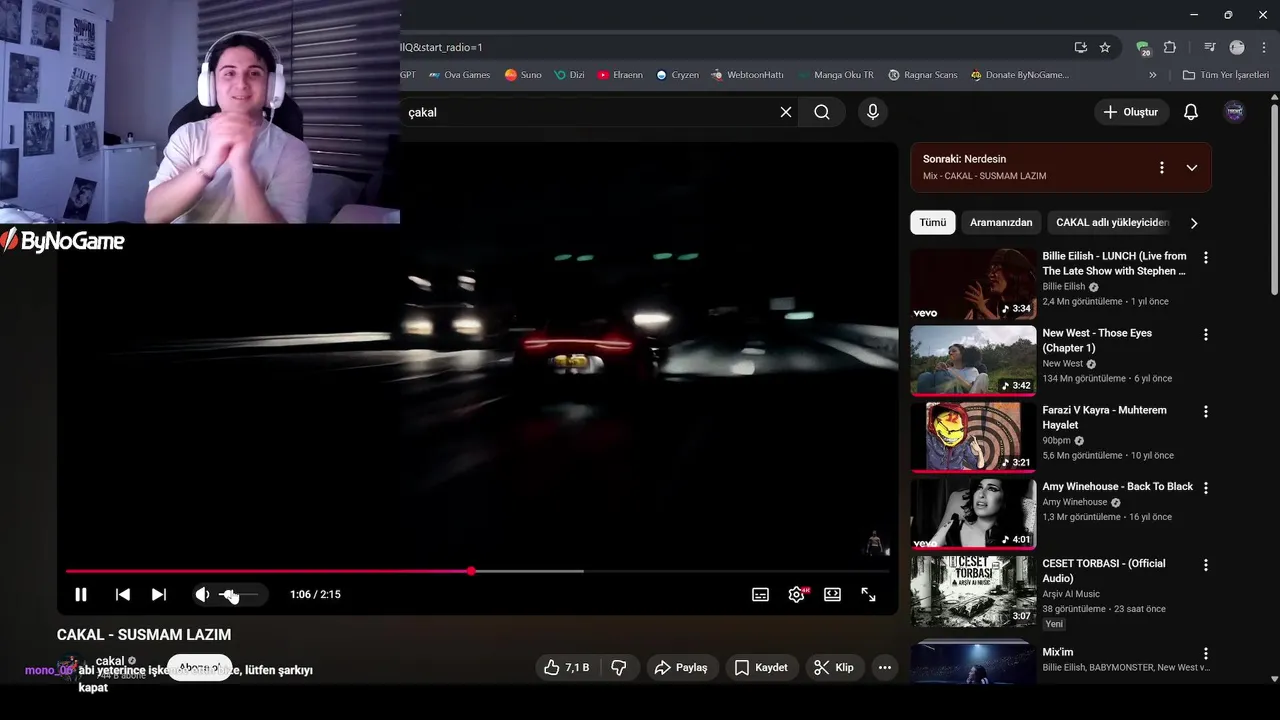Open options for Farazi V Kayra video

(x=1205, y=411)
